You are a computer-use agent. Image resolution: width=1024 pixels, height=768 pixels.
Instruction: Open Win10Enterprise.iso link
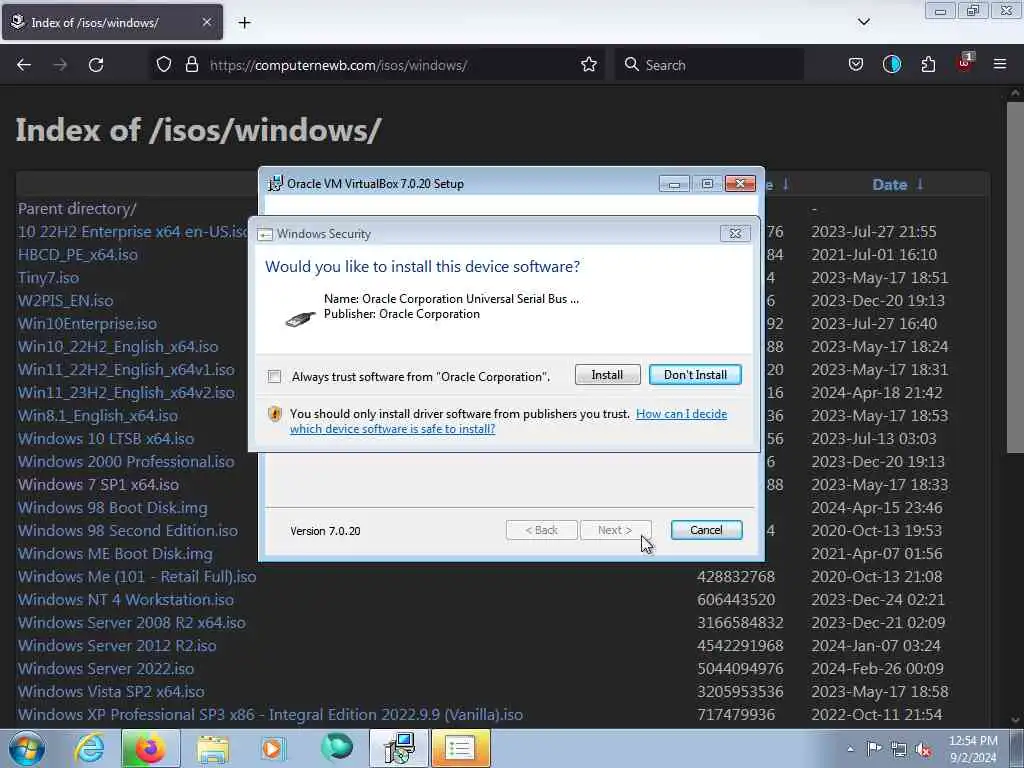pos(88,323)
